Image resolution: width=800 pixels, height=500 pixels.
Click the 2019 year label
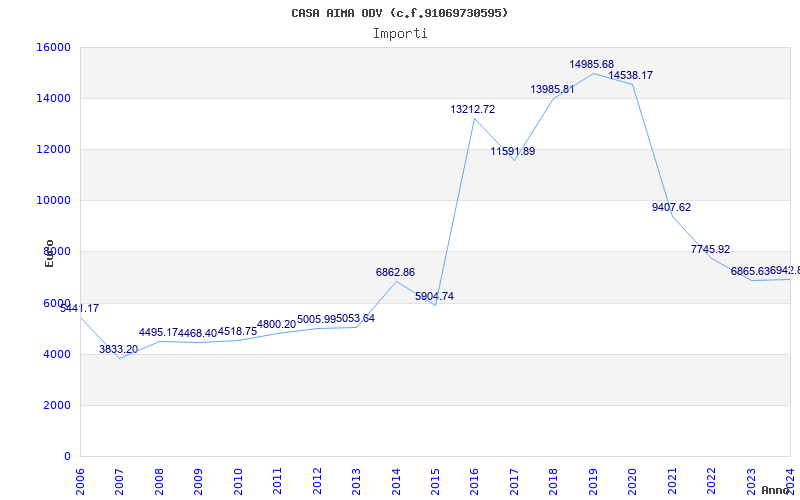(x=593, y=481)
